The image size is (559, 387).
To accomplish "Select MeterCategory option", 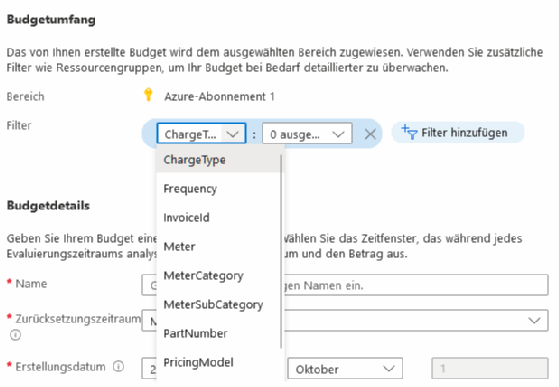I will pos(218,275).
